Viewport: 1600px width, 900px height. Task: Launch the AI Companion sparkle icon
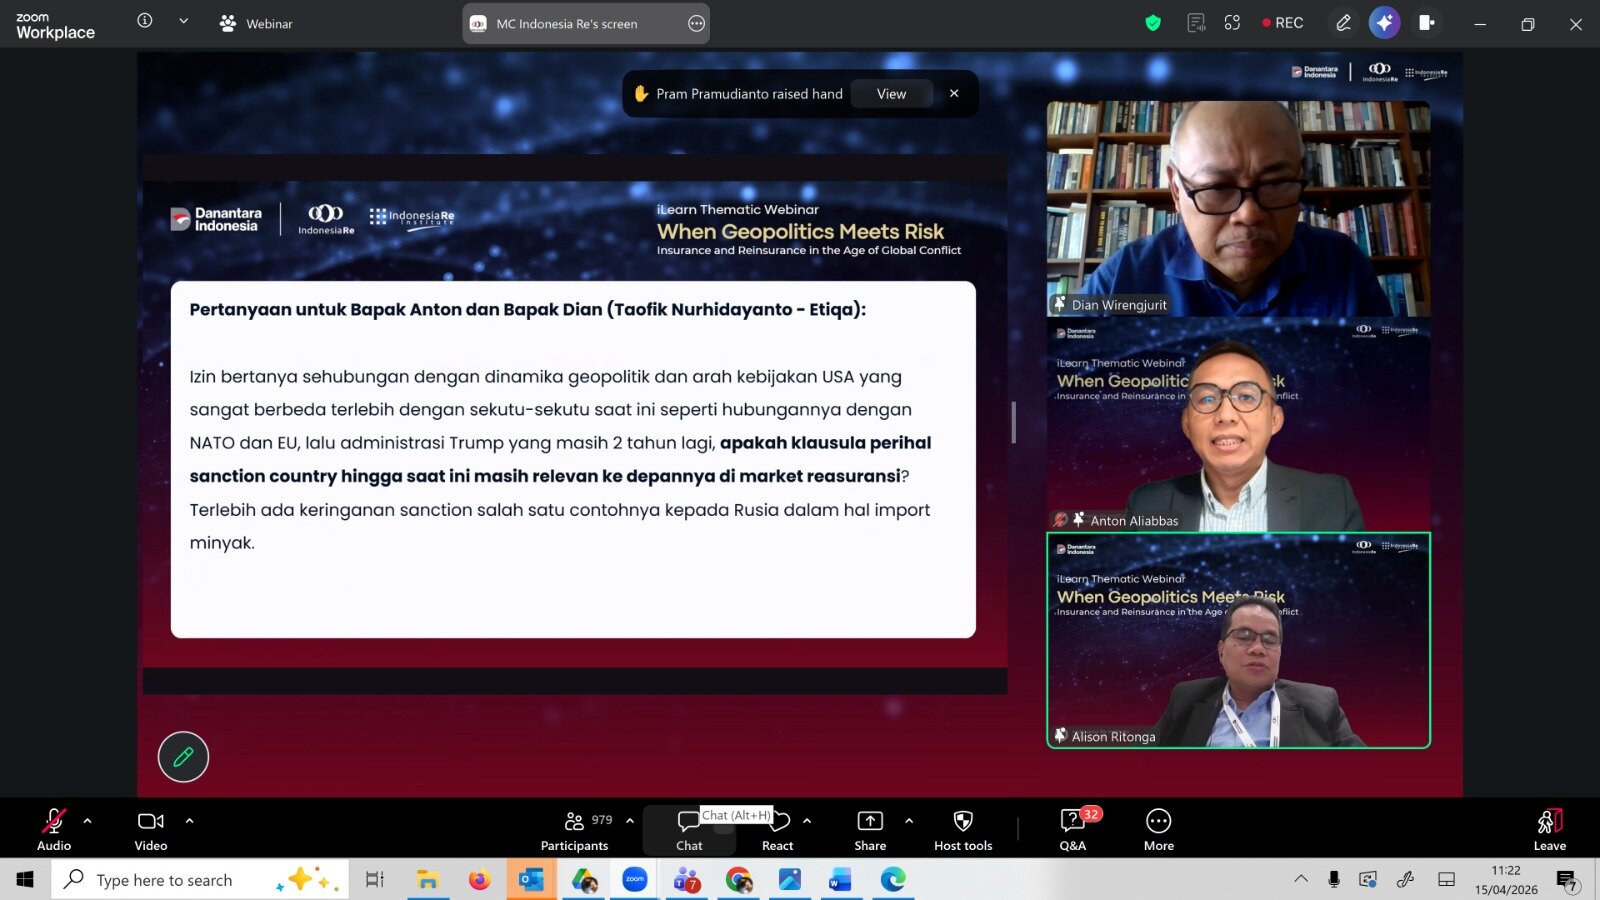click(1385, 23)
